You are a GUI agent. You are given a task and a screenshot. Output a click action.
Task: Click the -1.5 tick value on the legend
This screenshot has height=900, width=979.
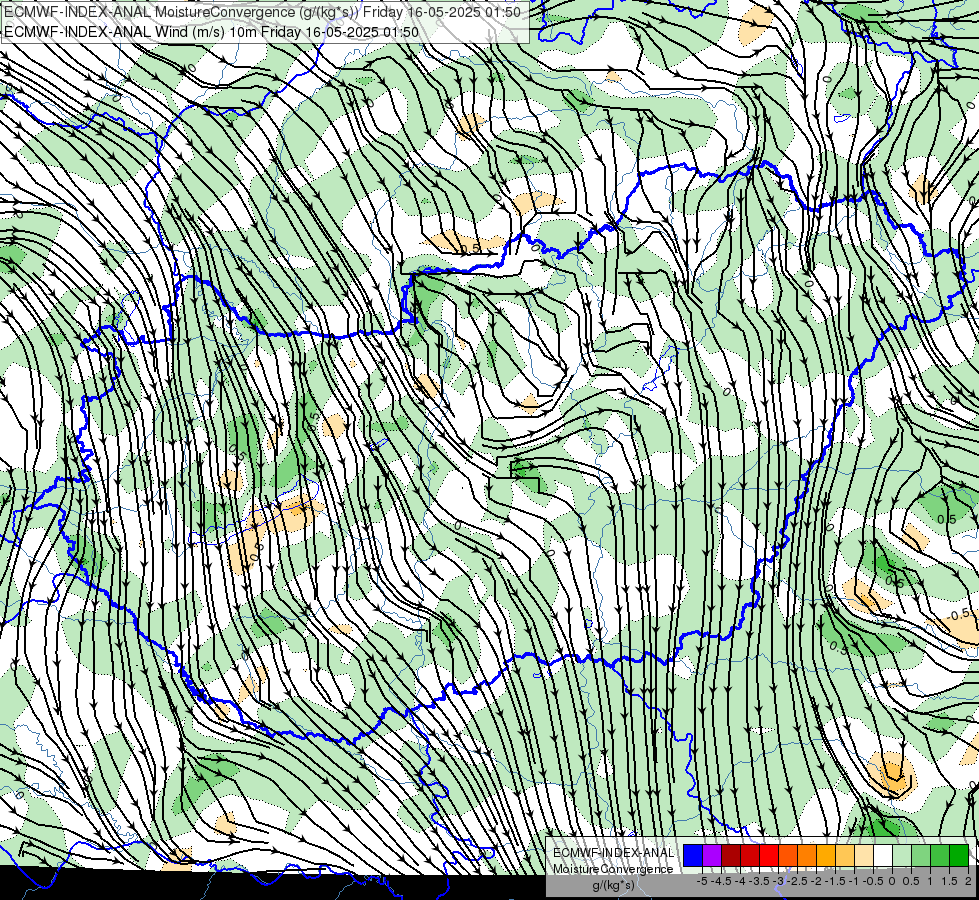coord(835,881)
